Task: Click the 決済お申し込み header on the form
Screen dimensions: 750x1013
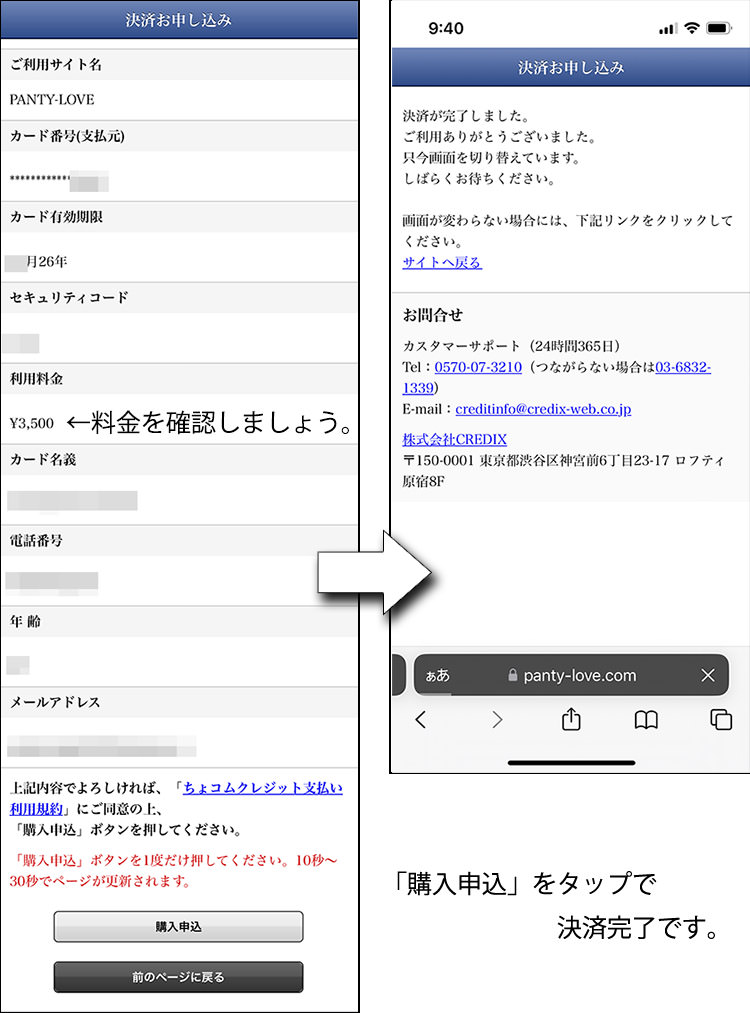Action: (x=179, y=20)
